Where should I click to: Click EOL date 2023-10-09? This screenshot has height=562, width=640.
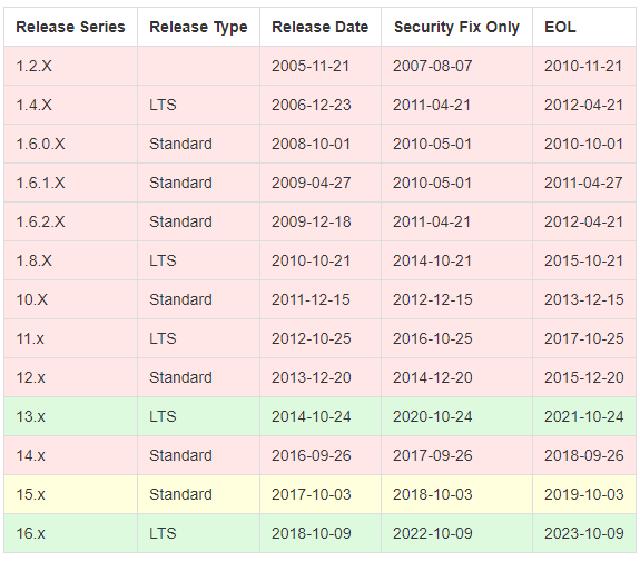tap(584, 533)
